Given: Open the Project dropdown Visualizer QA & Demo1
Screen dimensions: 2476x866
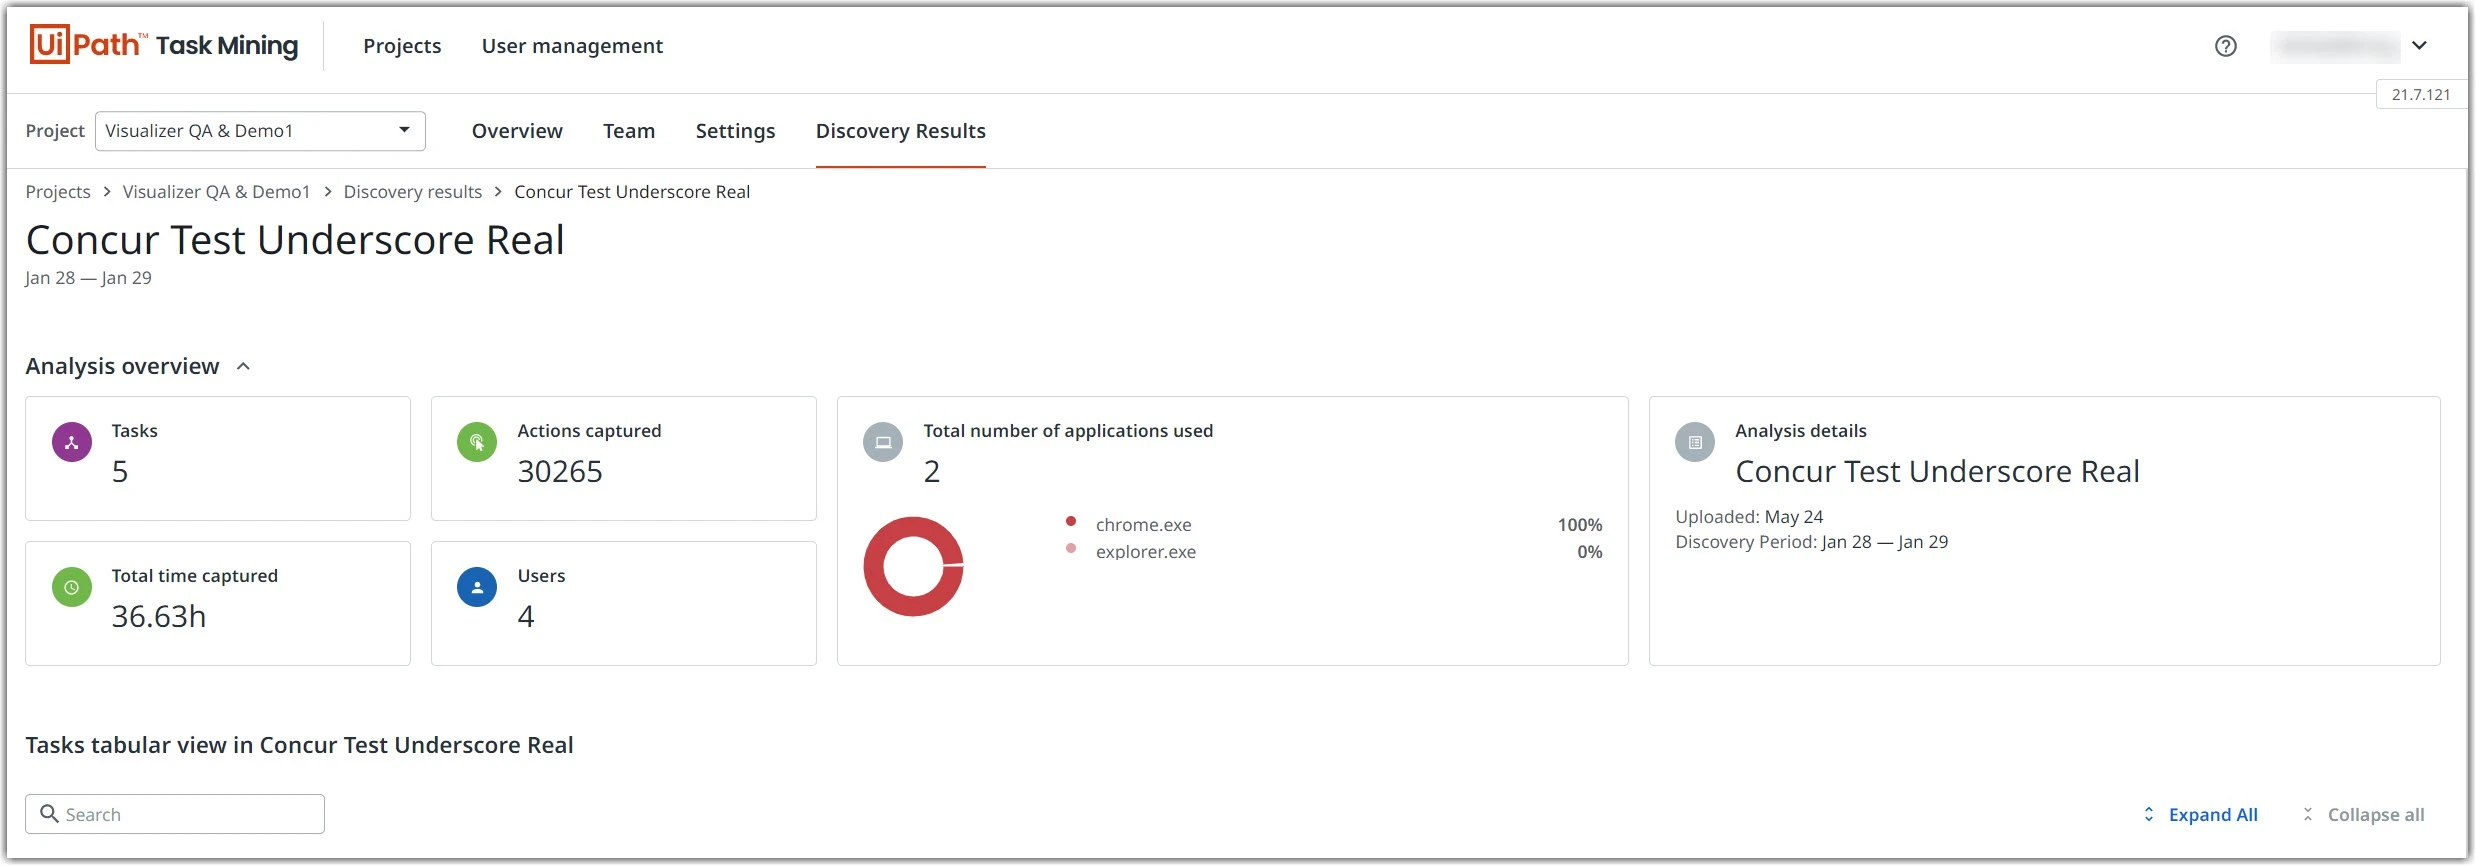Looking at the screenshot, I should 260,131.
